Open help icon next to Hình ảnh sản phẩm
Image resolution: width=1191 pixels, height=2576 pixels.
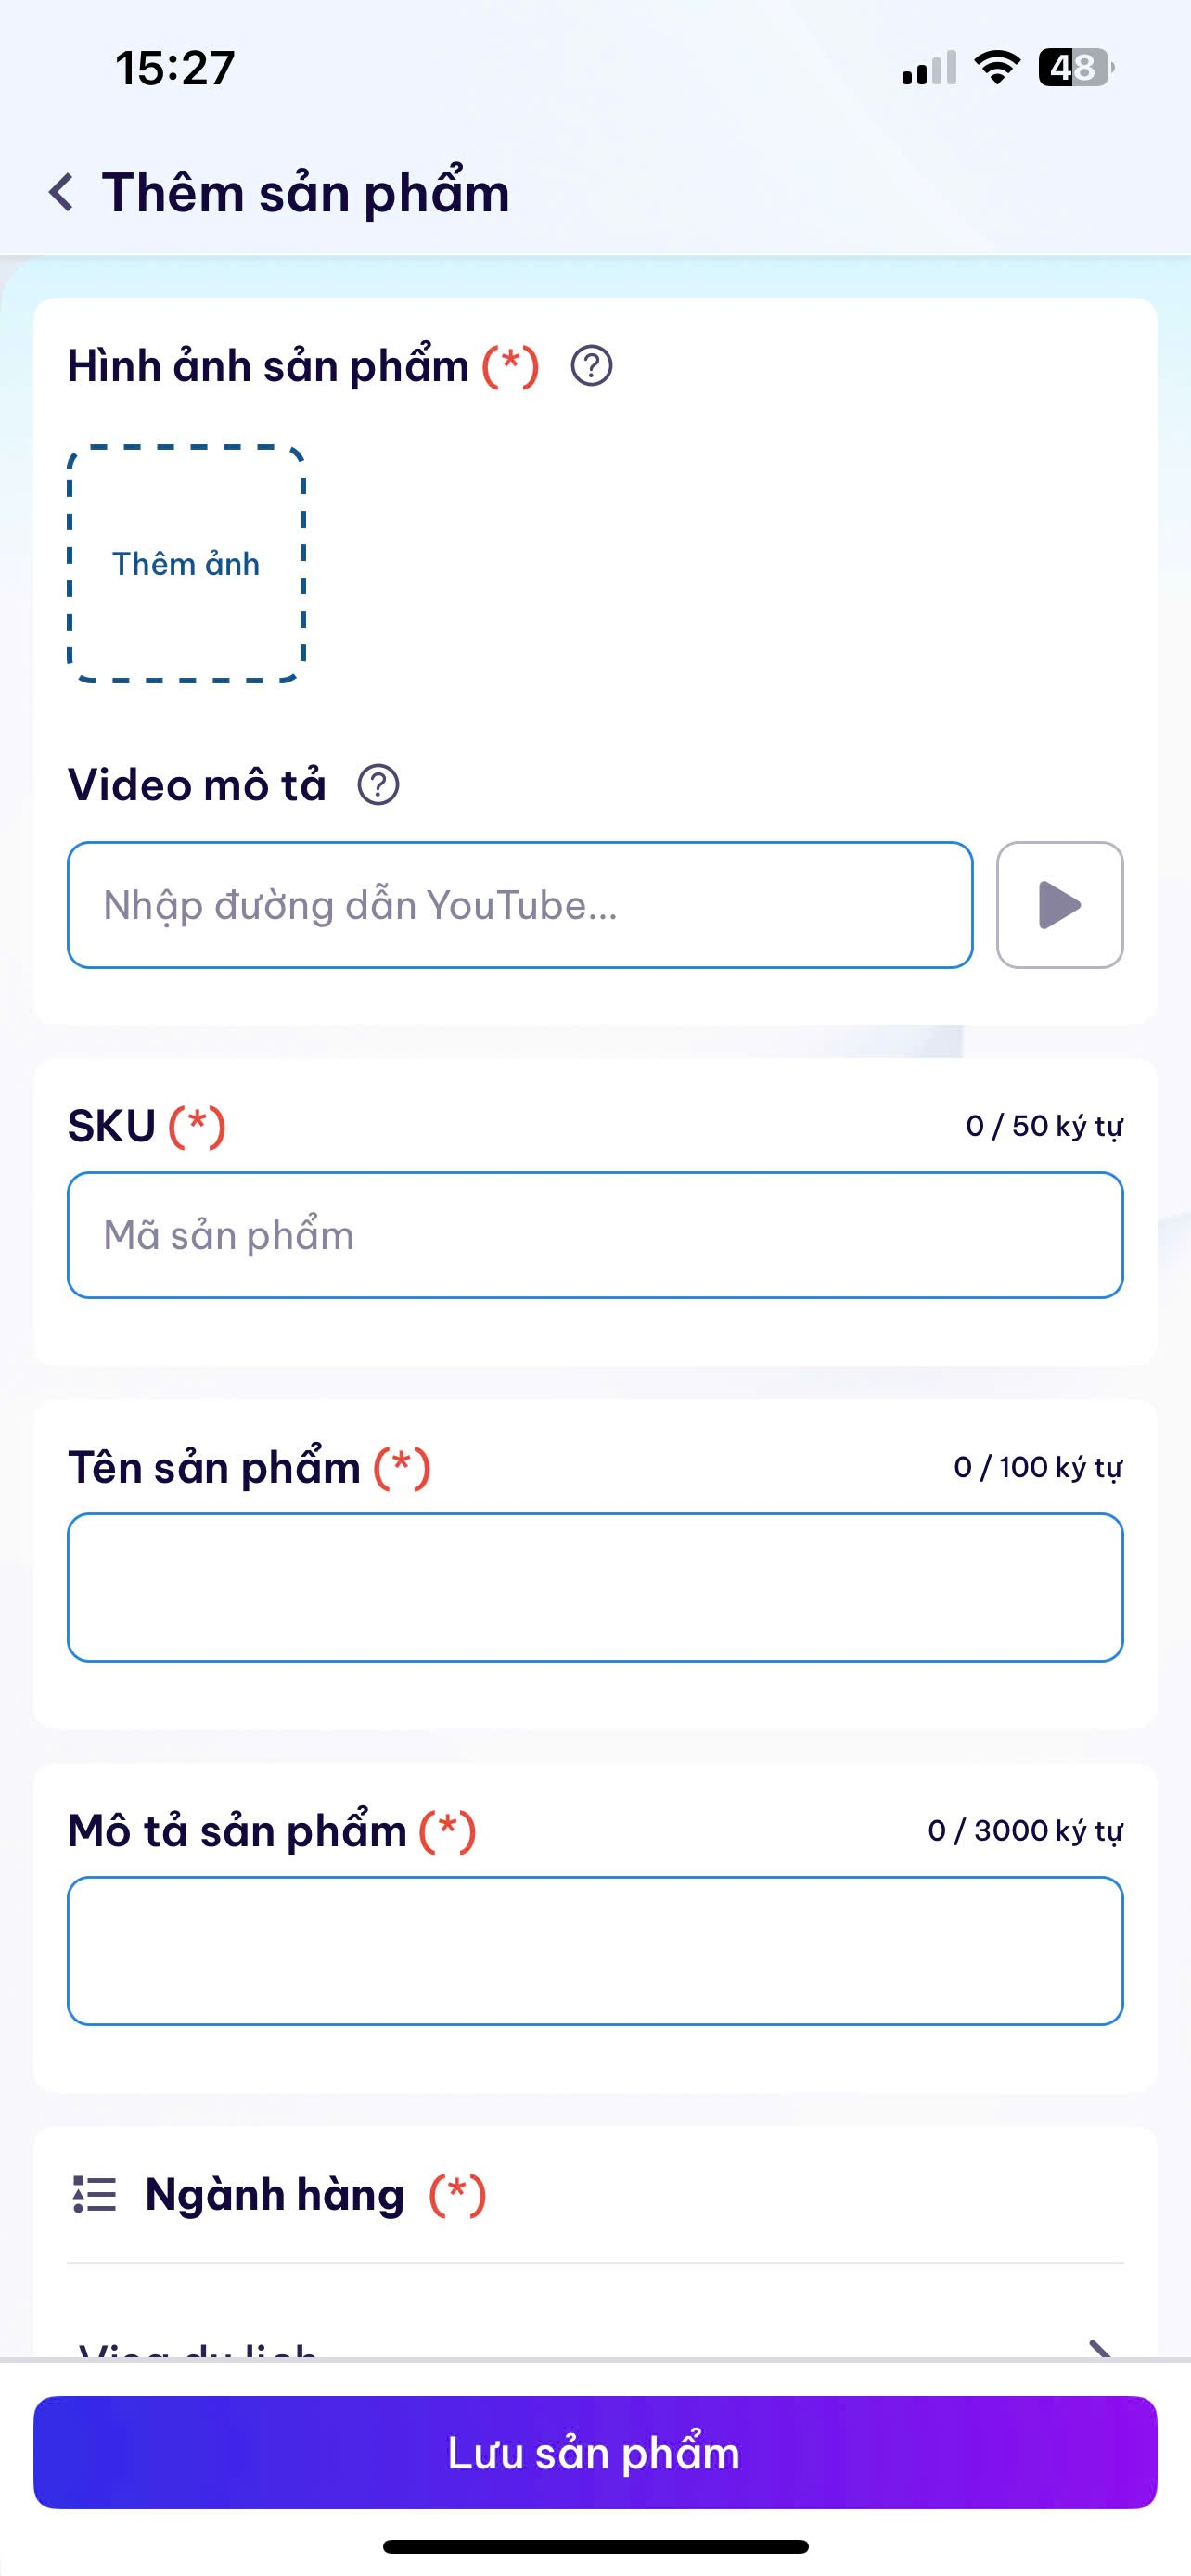pyautogui.click(x=591, y=366)
